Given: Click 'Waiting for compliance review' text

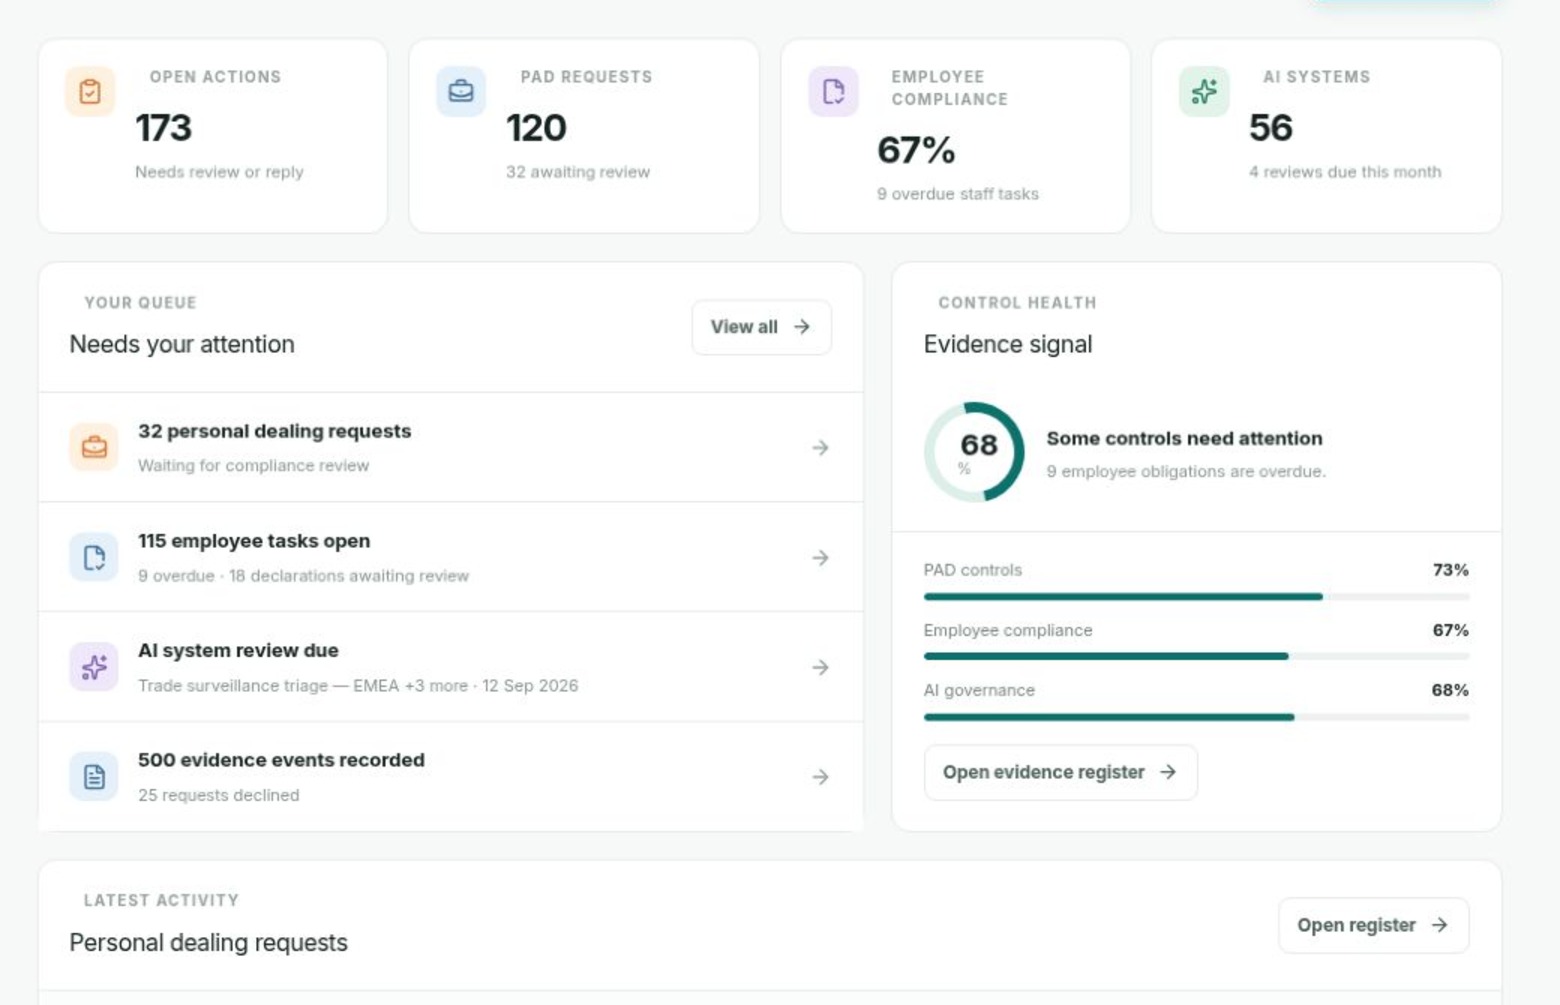Looking at the screenshot, I should [253, 466].
